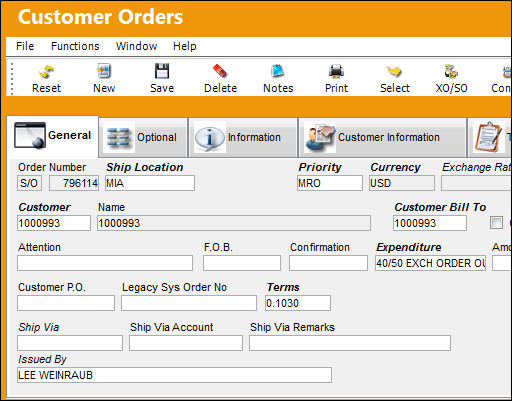Select the clipboard icon tab
This screenshot has height=401, width=512.
(x=489, y=137)
